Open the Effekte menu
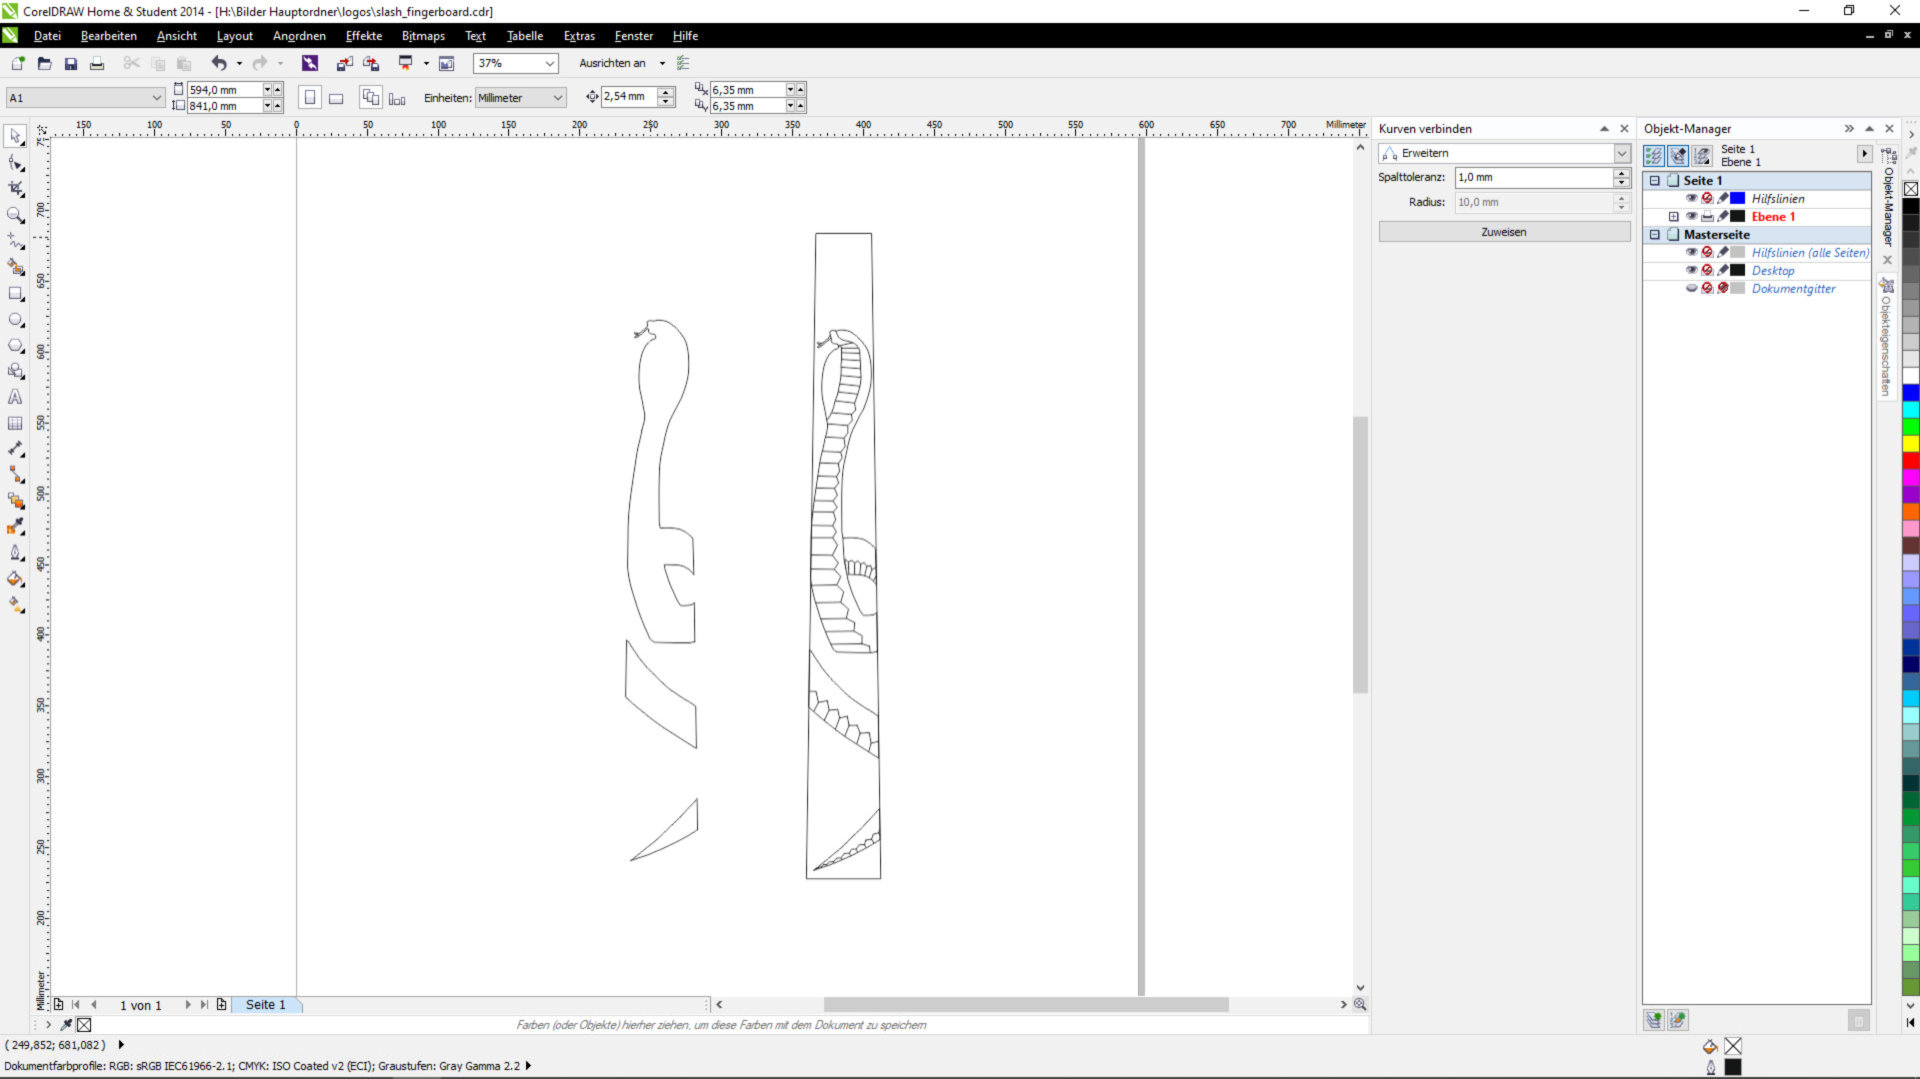Screen dimensions: 1920x1079 (363, 36)
